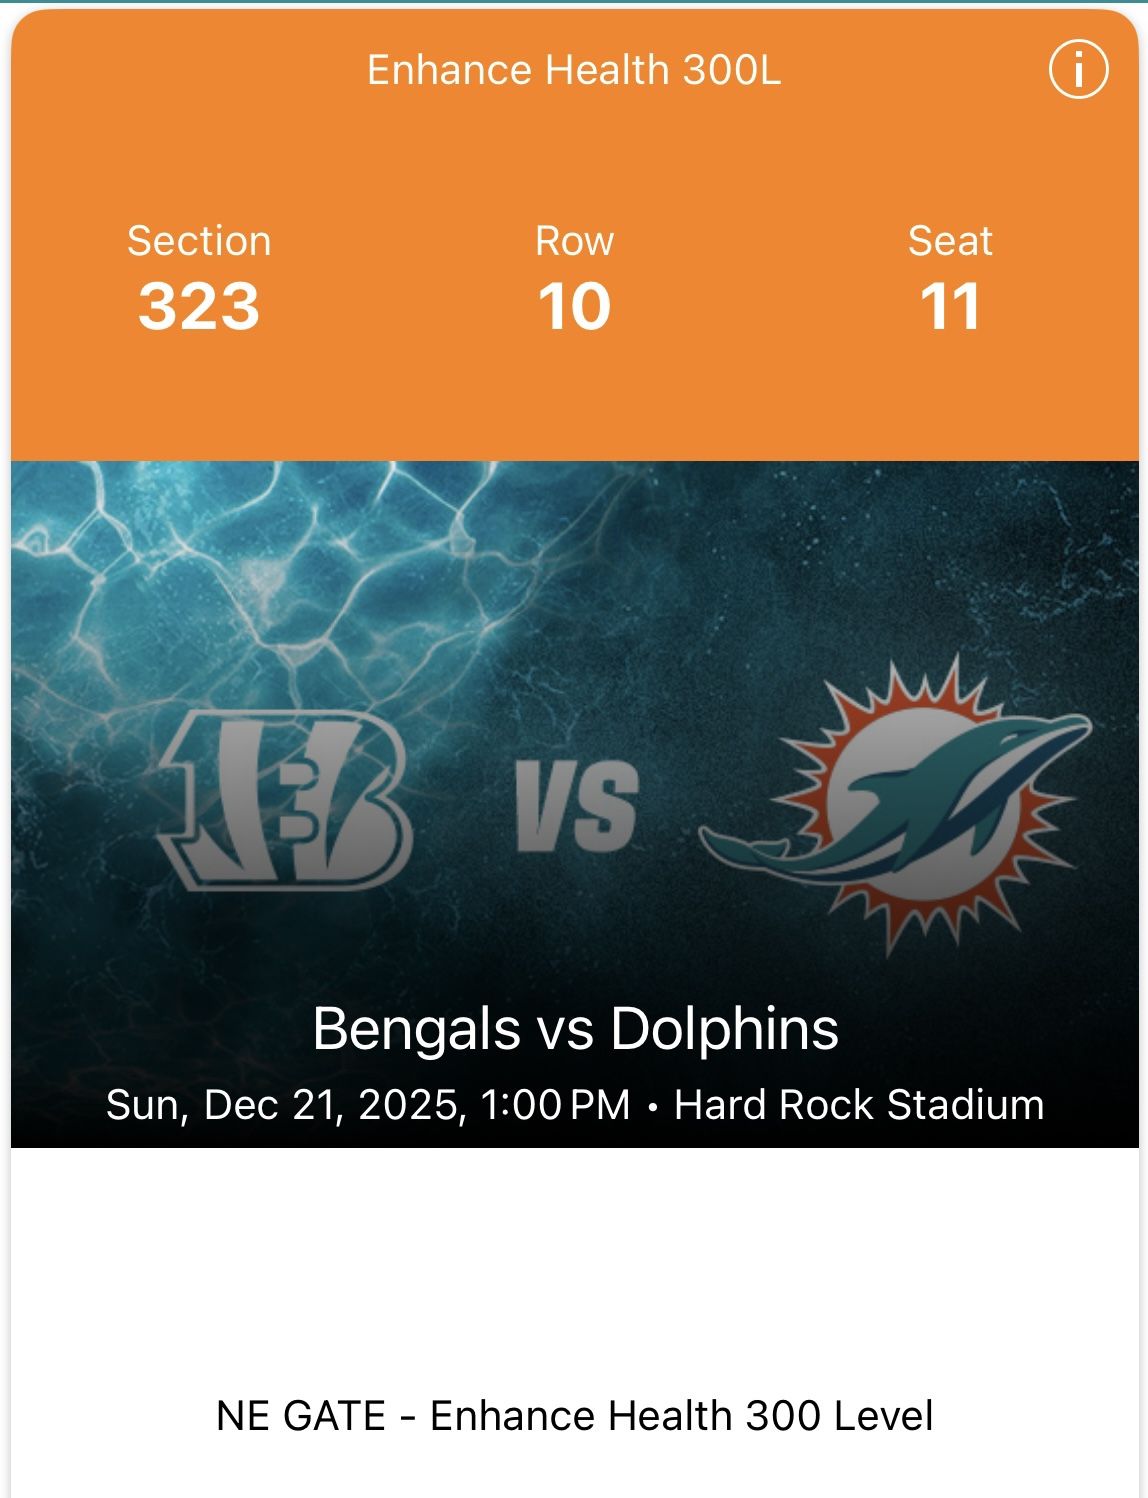
Task: Tap seat number 11
Action: [950, 306]
